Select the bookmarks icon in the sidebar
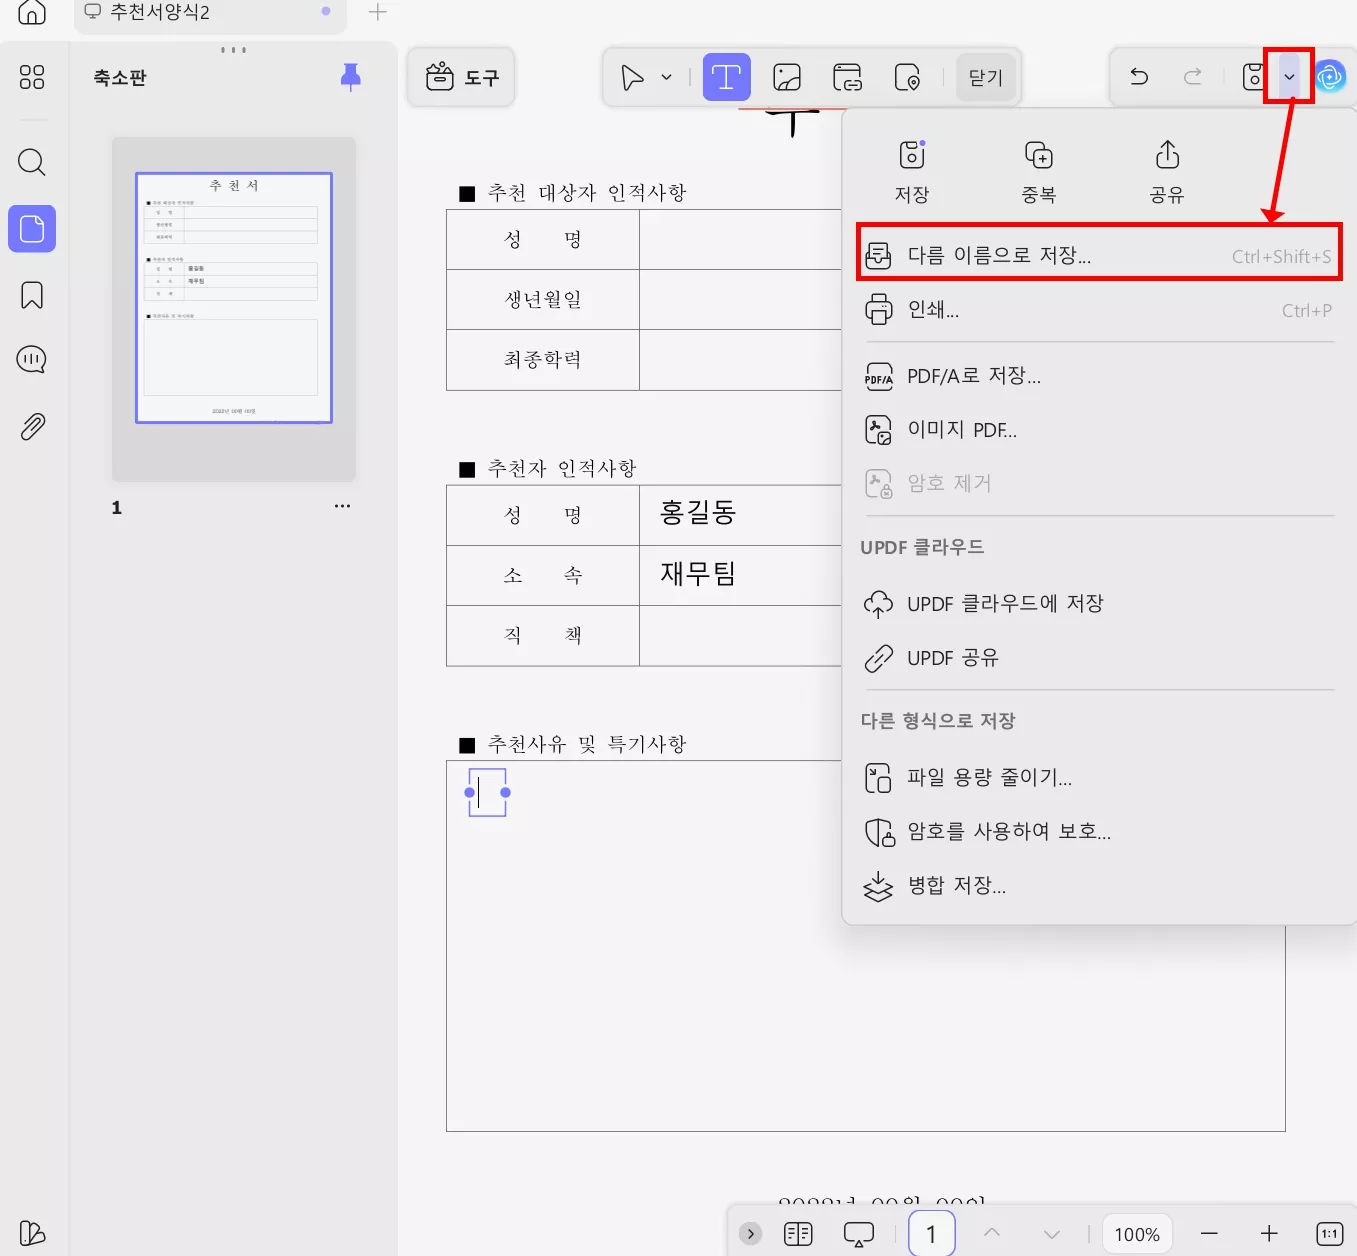 [x=31, y=295]
